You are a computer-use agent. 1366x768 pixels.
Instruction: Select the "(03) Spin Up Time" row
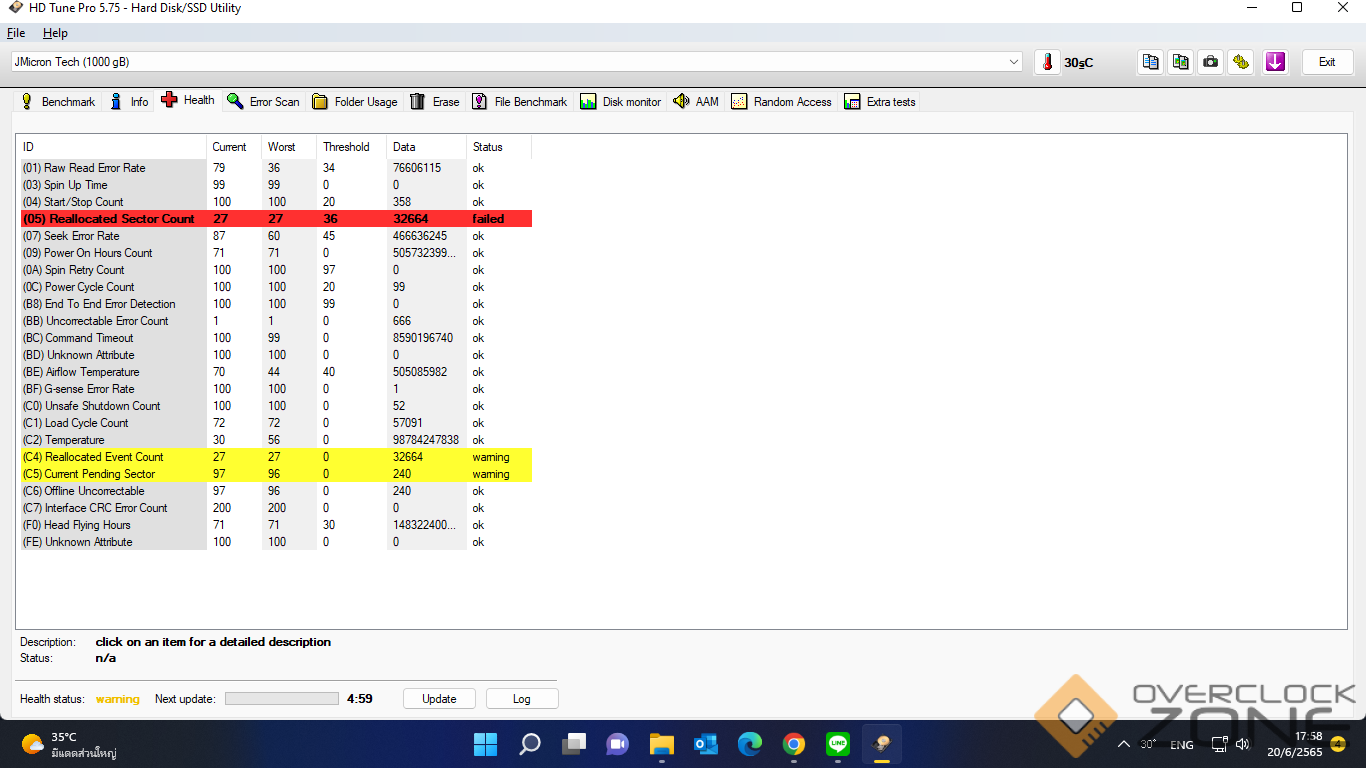click(276, 185)
